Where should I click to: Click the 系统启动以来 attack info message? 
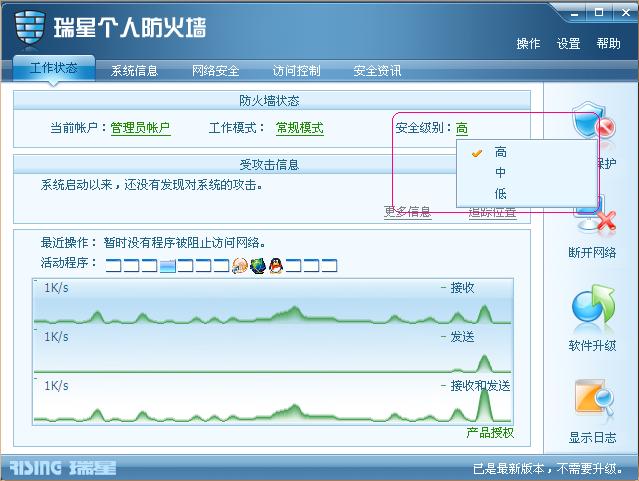(152, 185)
